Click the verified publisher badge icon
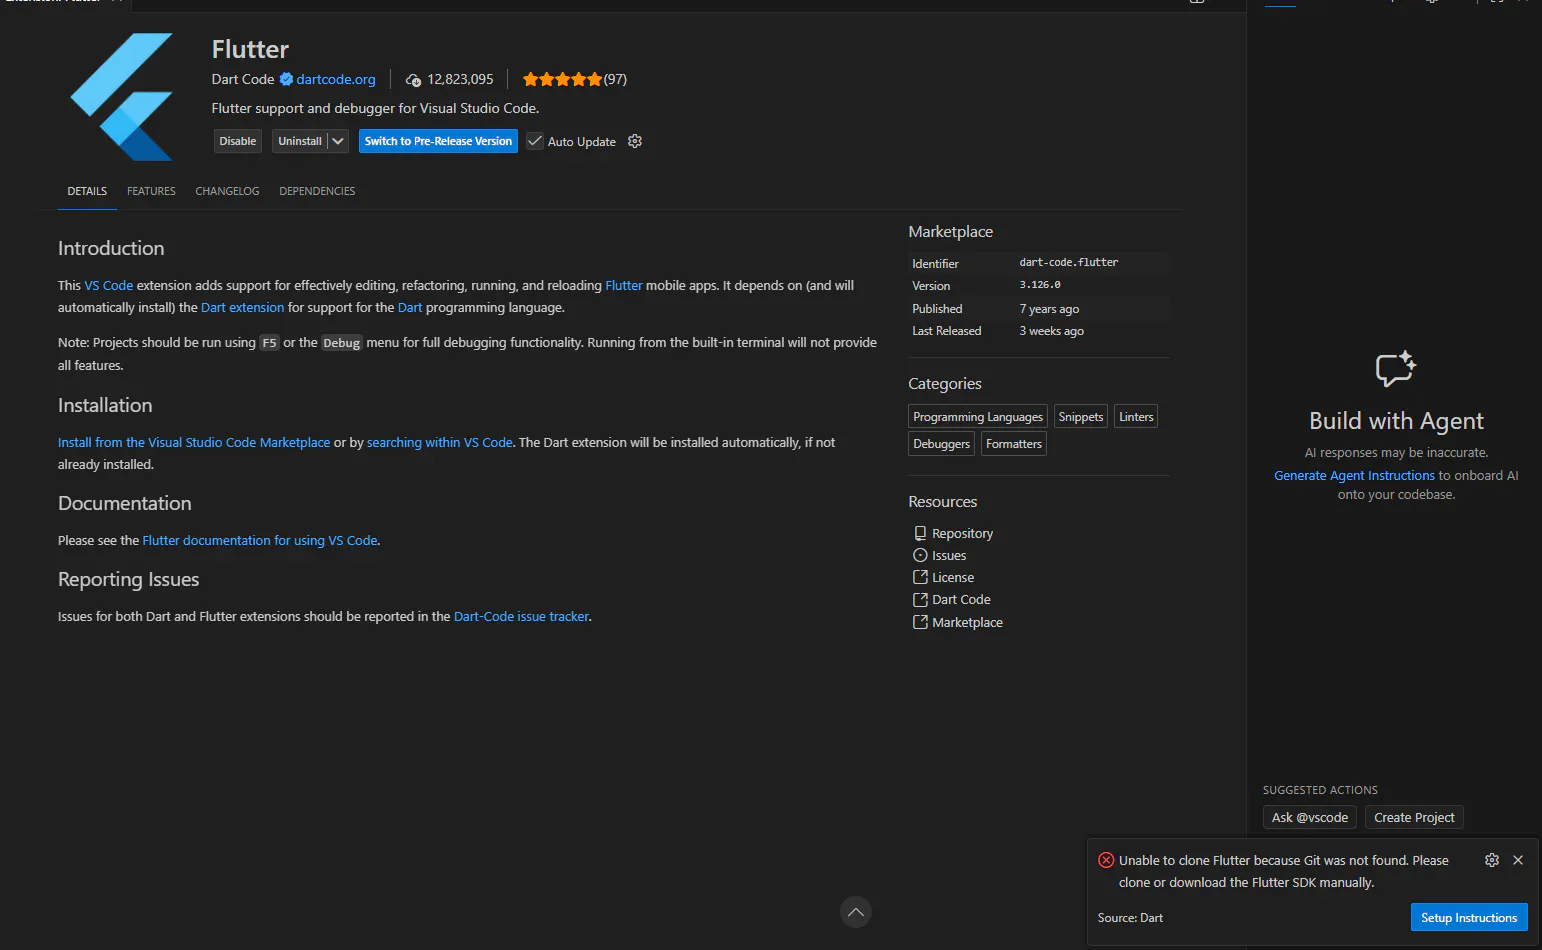 (286, 79)
